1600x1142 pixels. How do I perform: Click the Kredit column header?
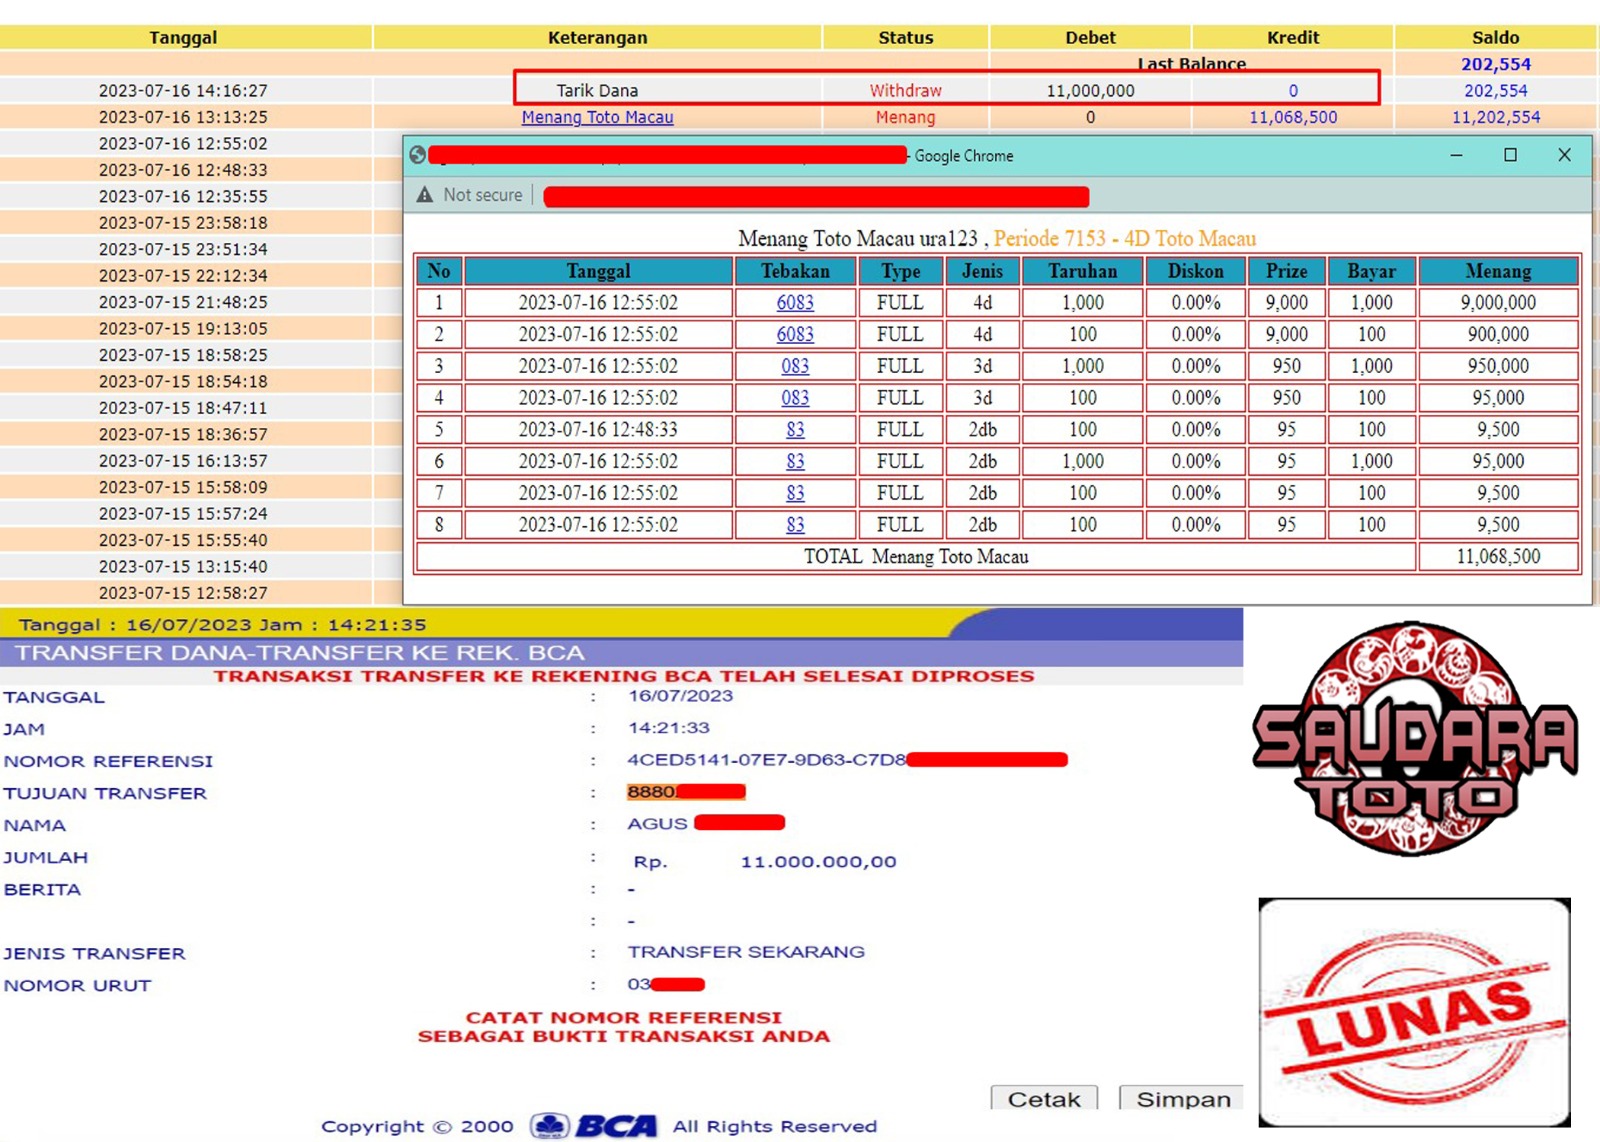1293,38
